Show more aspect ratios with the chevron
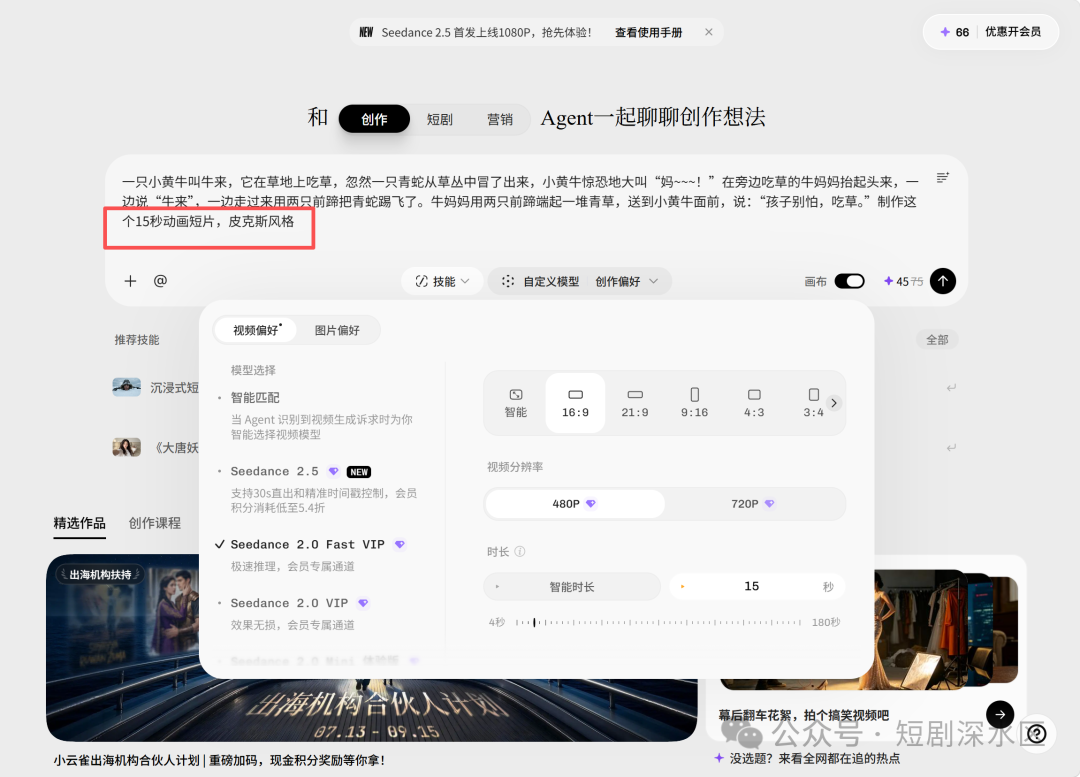Image resolution: width=1080 pixels, height=777 pixels. tap(833, 403)
